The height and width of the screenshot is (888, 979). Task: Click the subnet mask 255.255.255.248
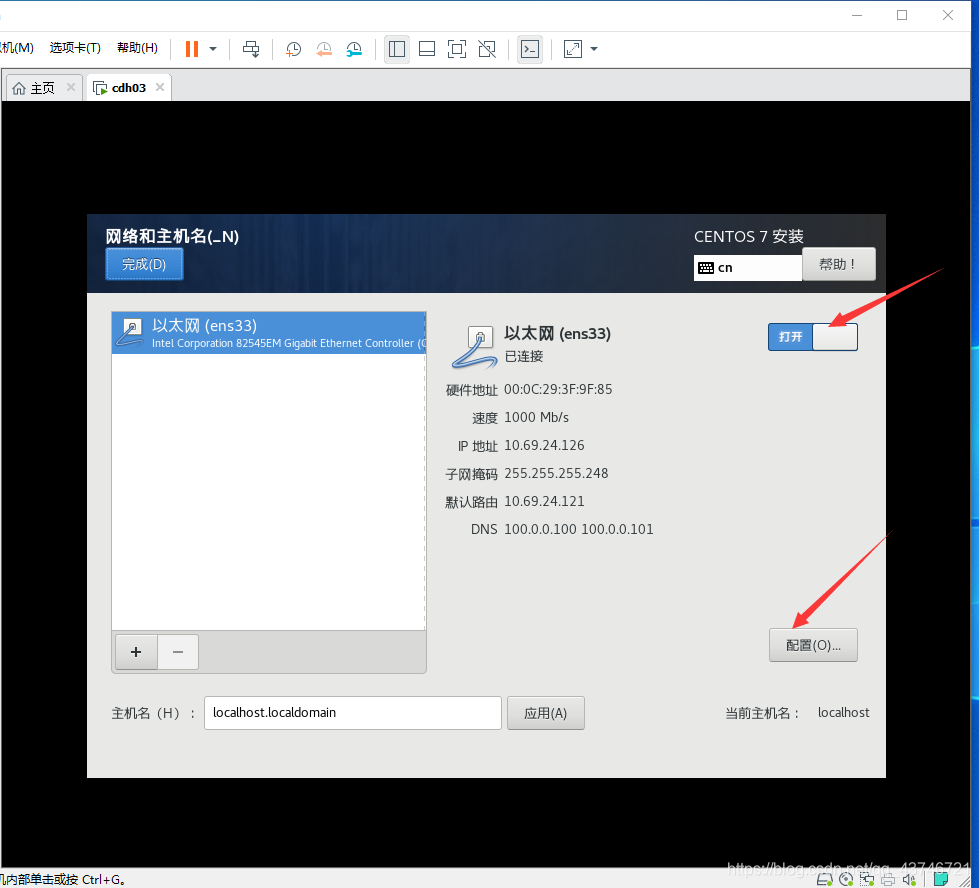[x=556, y=473]
